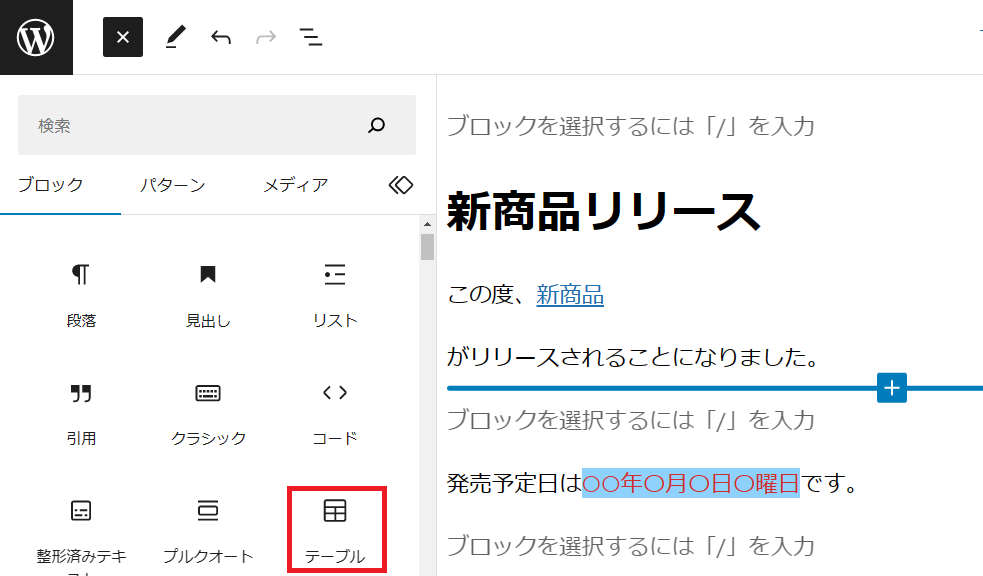Click the search magnifier icon

pyautogui.click(x=377, y=126)
